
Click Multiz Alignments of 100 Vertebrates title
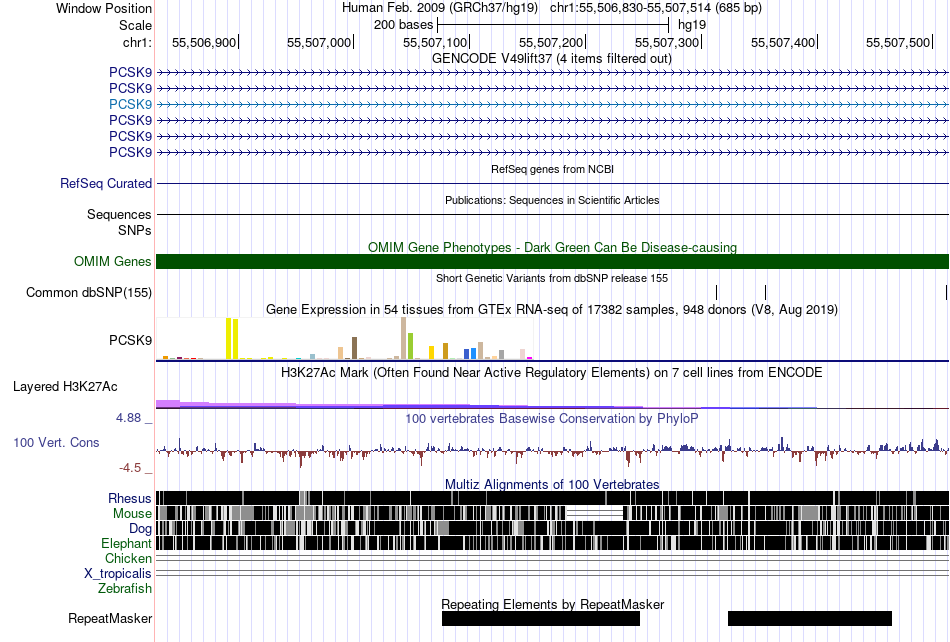552,485
